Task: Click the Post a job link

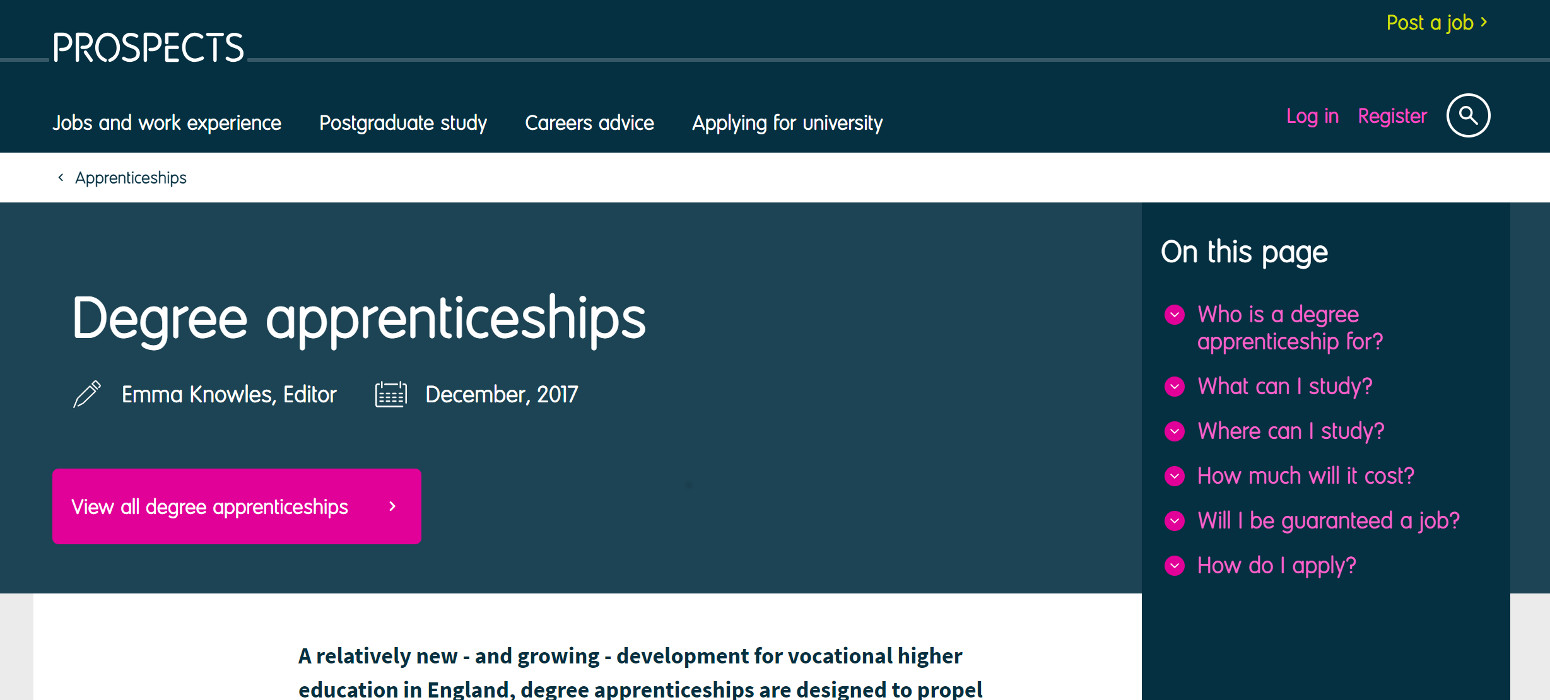Action: [1437, 22]
